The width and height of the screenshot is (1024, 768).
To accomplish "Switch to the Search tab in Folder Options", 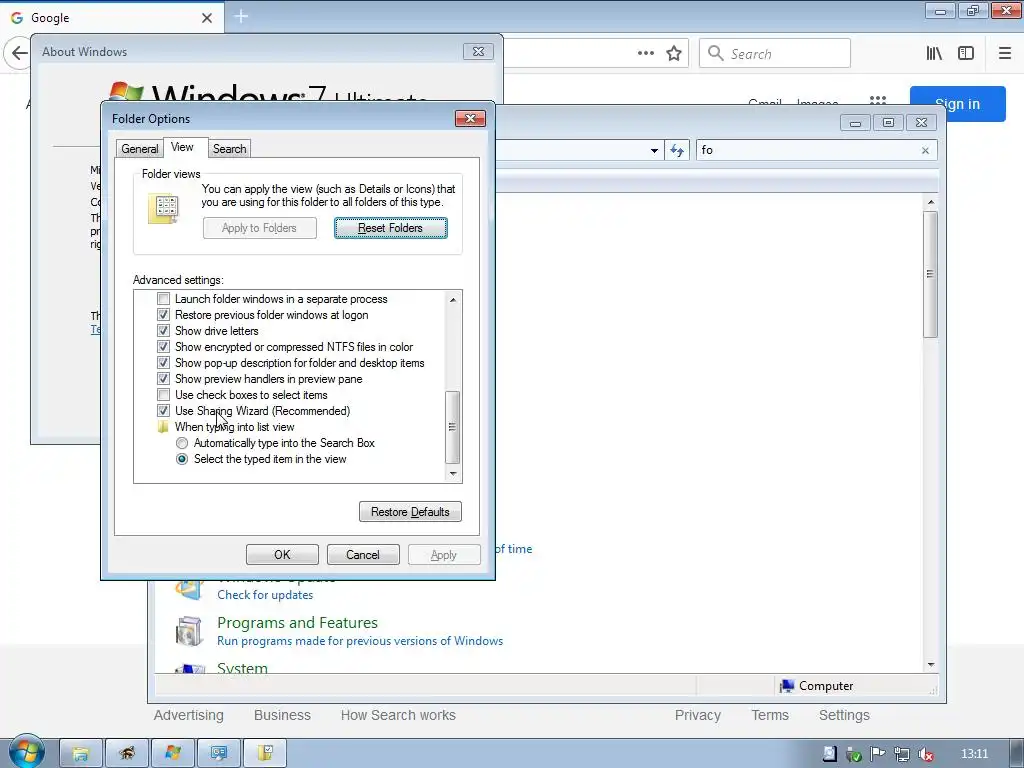I will (229, 149).
